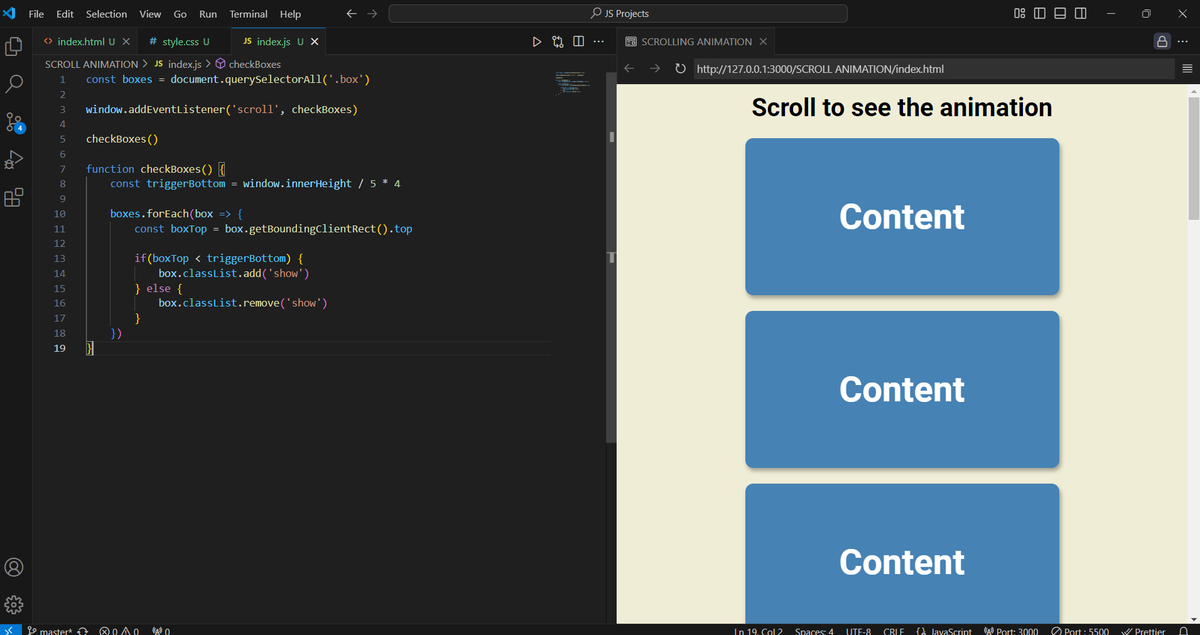Open the Terminal menu
The height and width of the screenshot is (635, 1200).
pos(248,14)
